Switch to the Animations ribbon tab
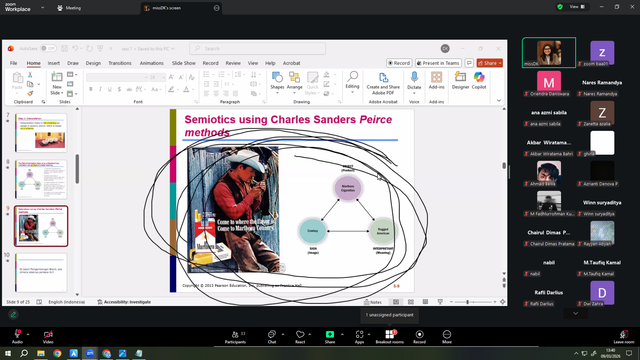Viewport: 640px width, 360px height. pos(151,63)
